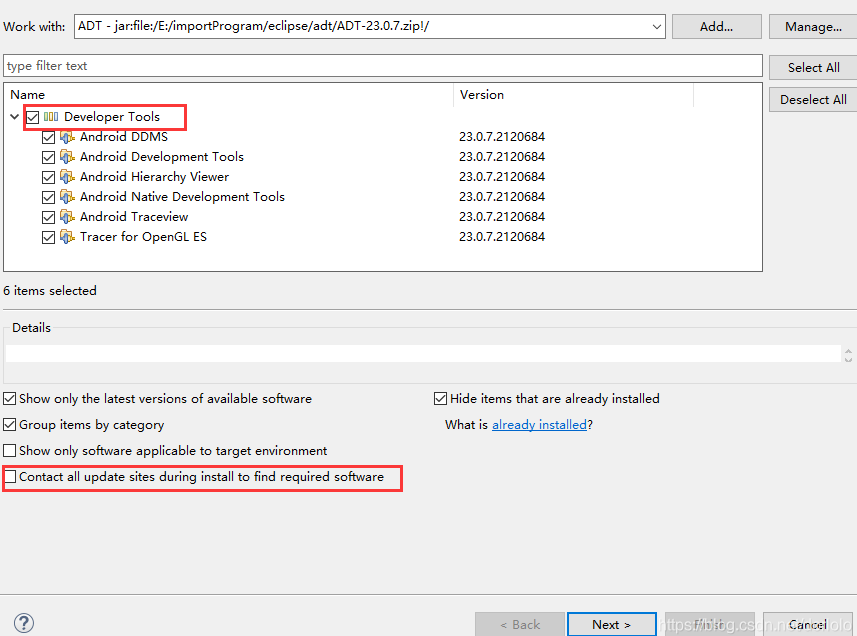Select the Android Development Tools row text
Image resolution: width=857 pixels, height=636 pixels.
click(162, 157)
